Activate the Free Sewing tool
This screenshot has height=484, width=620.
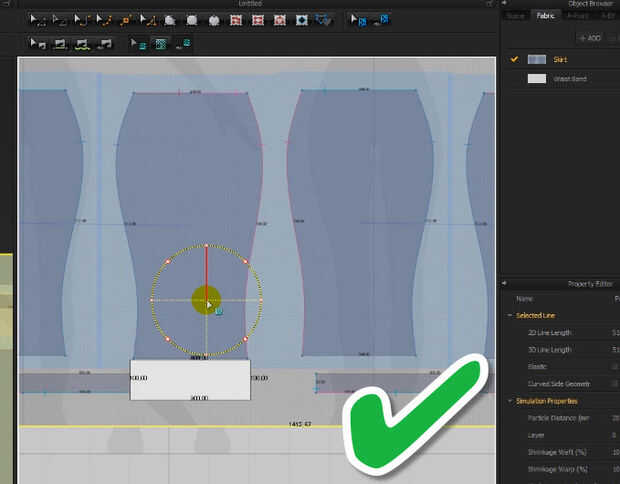(82, 43)
